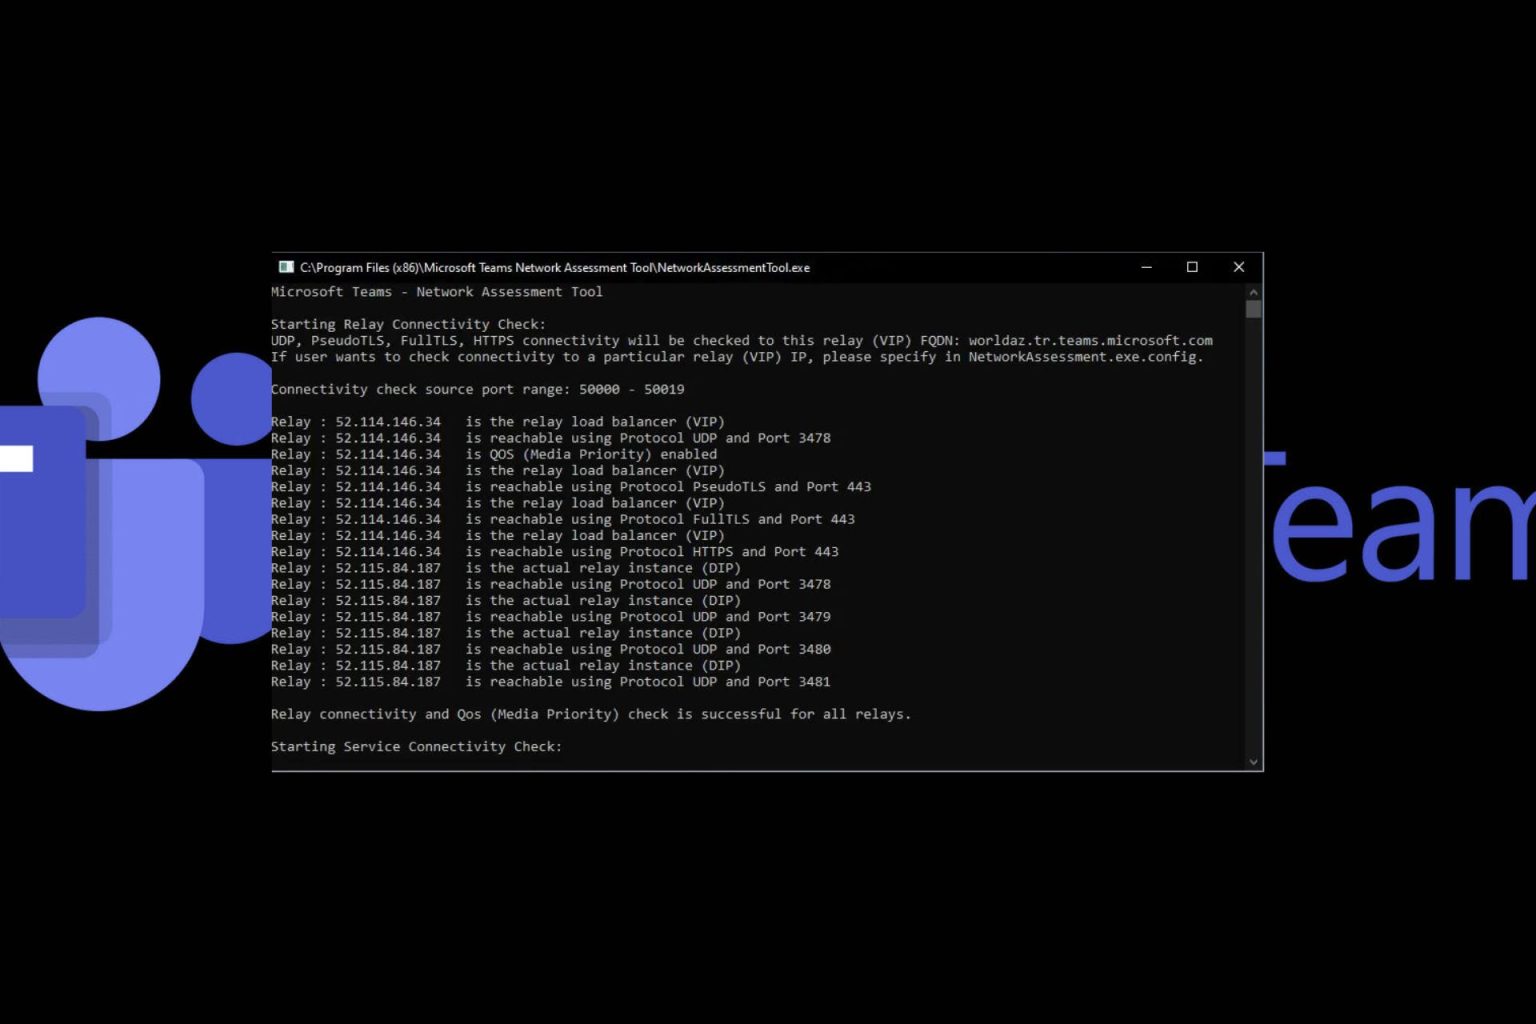1536x1024 pixels.
Task: Click 'Protocol UDP and Port 3479' line
Action: coord(551,617)
